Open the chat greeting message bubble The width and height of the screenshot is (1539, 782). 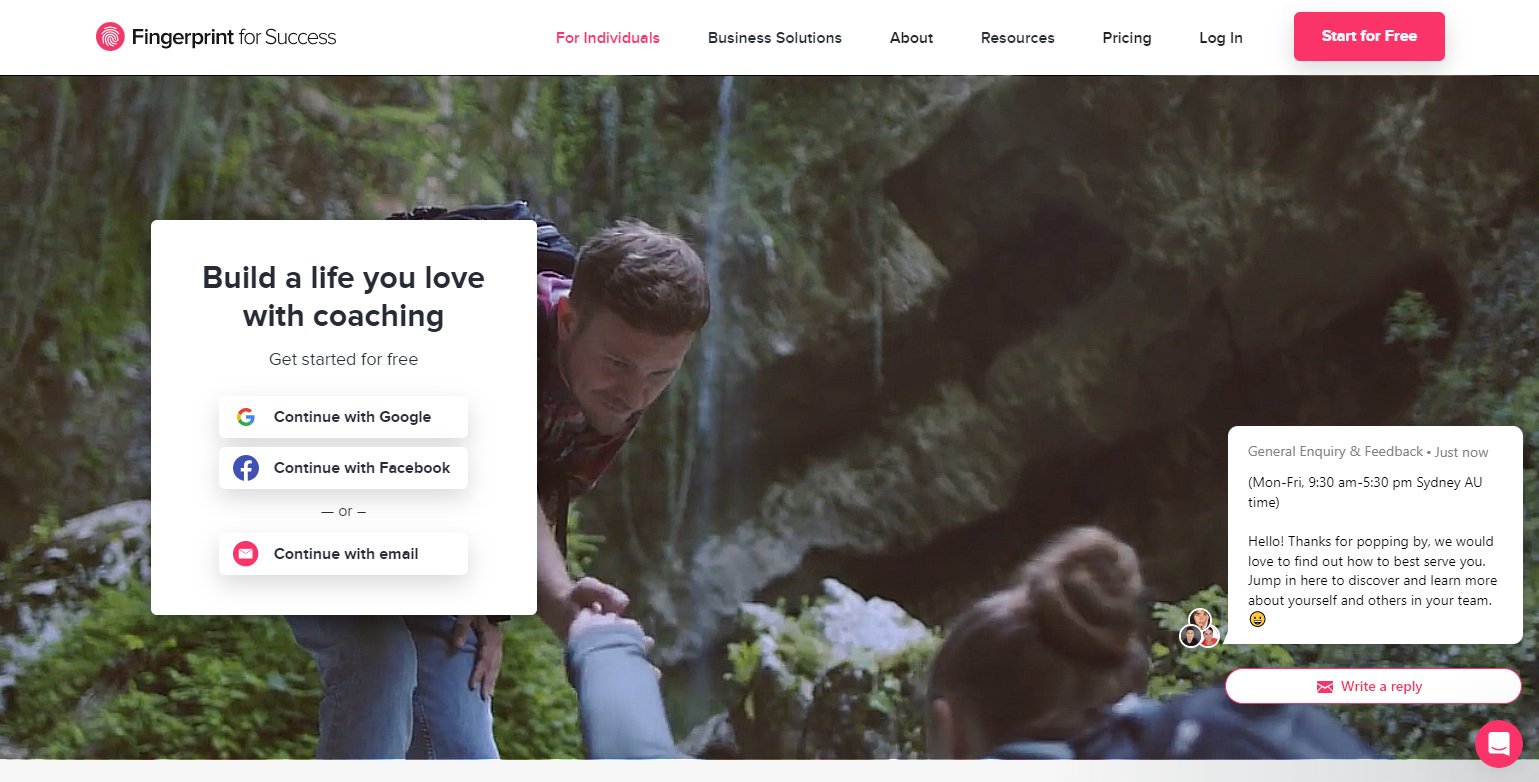click(x=1374, y=550)
